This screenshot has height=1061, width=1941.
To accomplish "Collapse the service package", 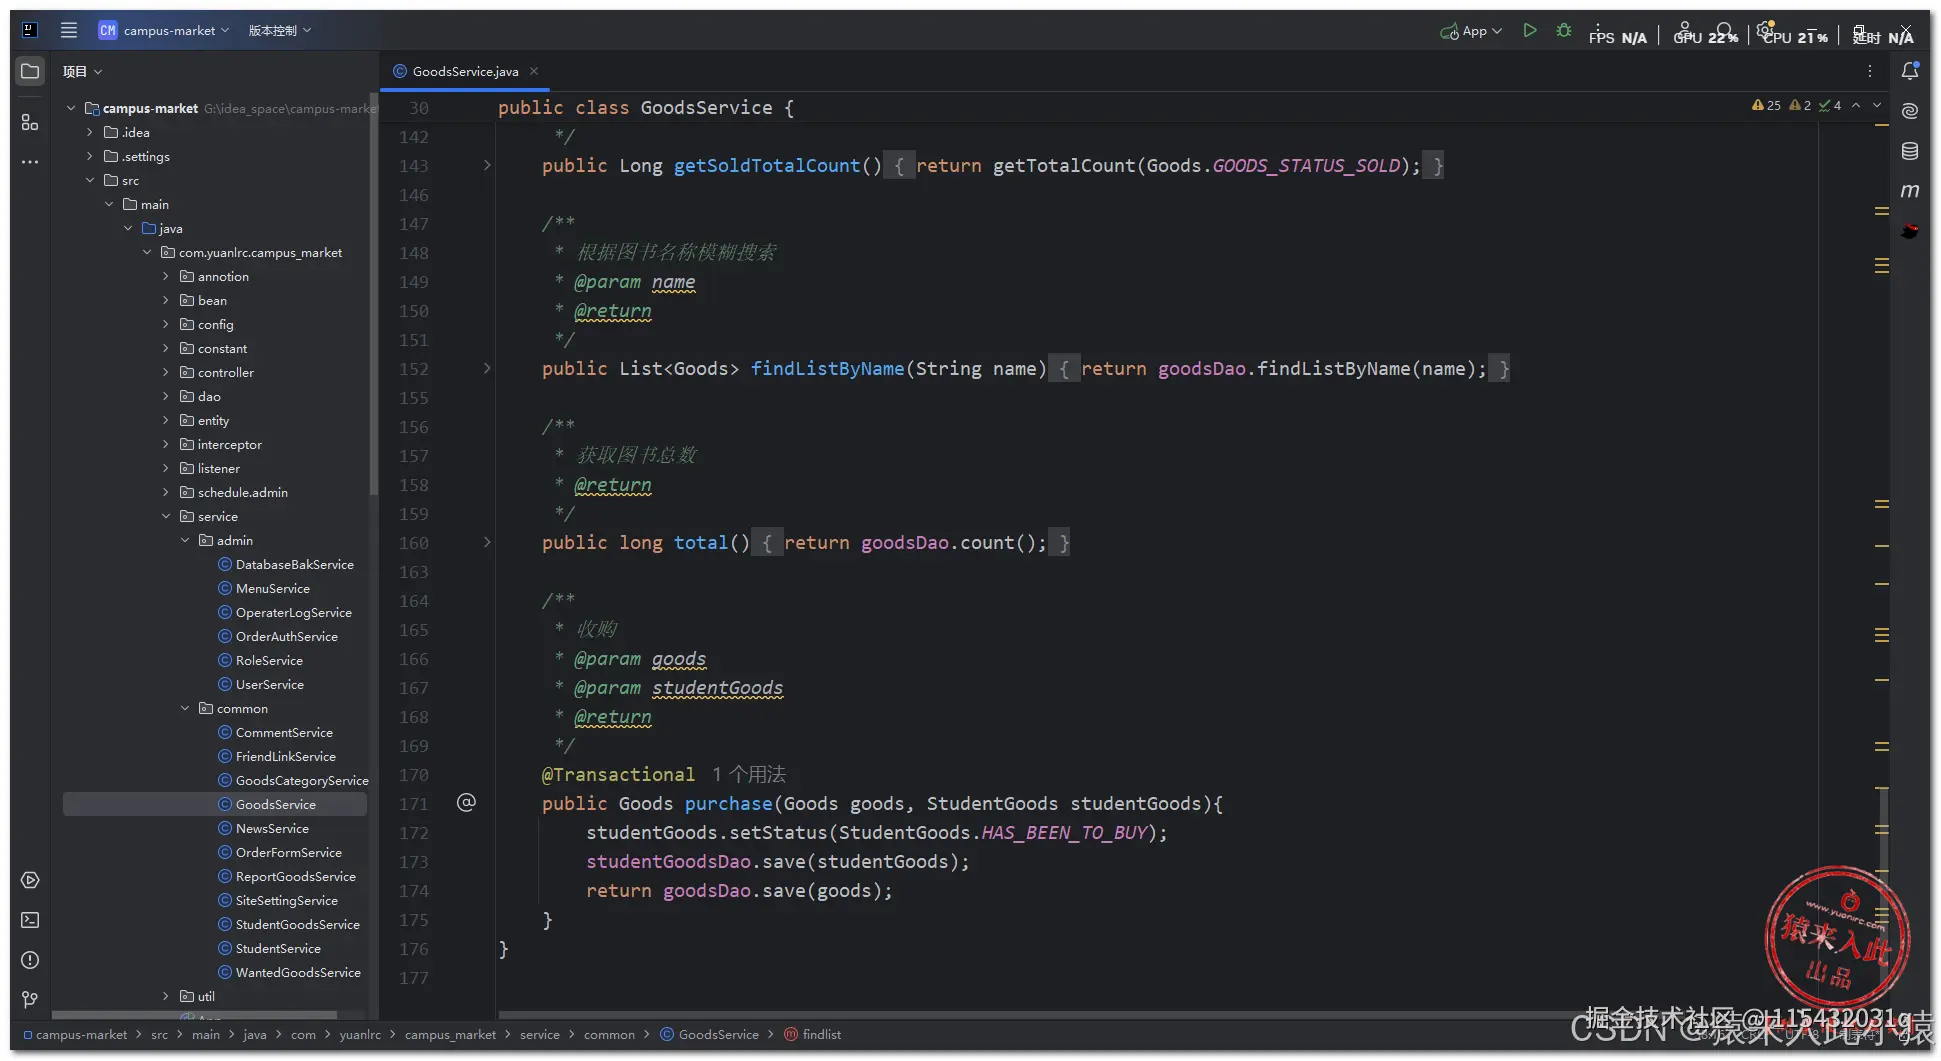I will [x=166, y=516].
